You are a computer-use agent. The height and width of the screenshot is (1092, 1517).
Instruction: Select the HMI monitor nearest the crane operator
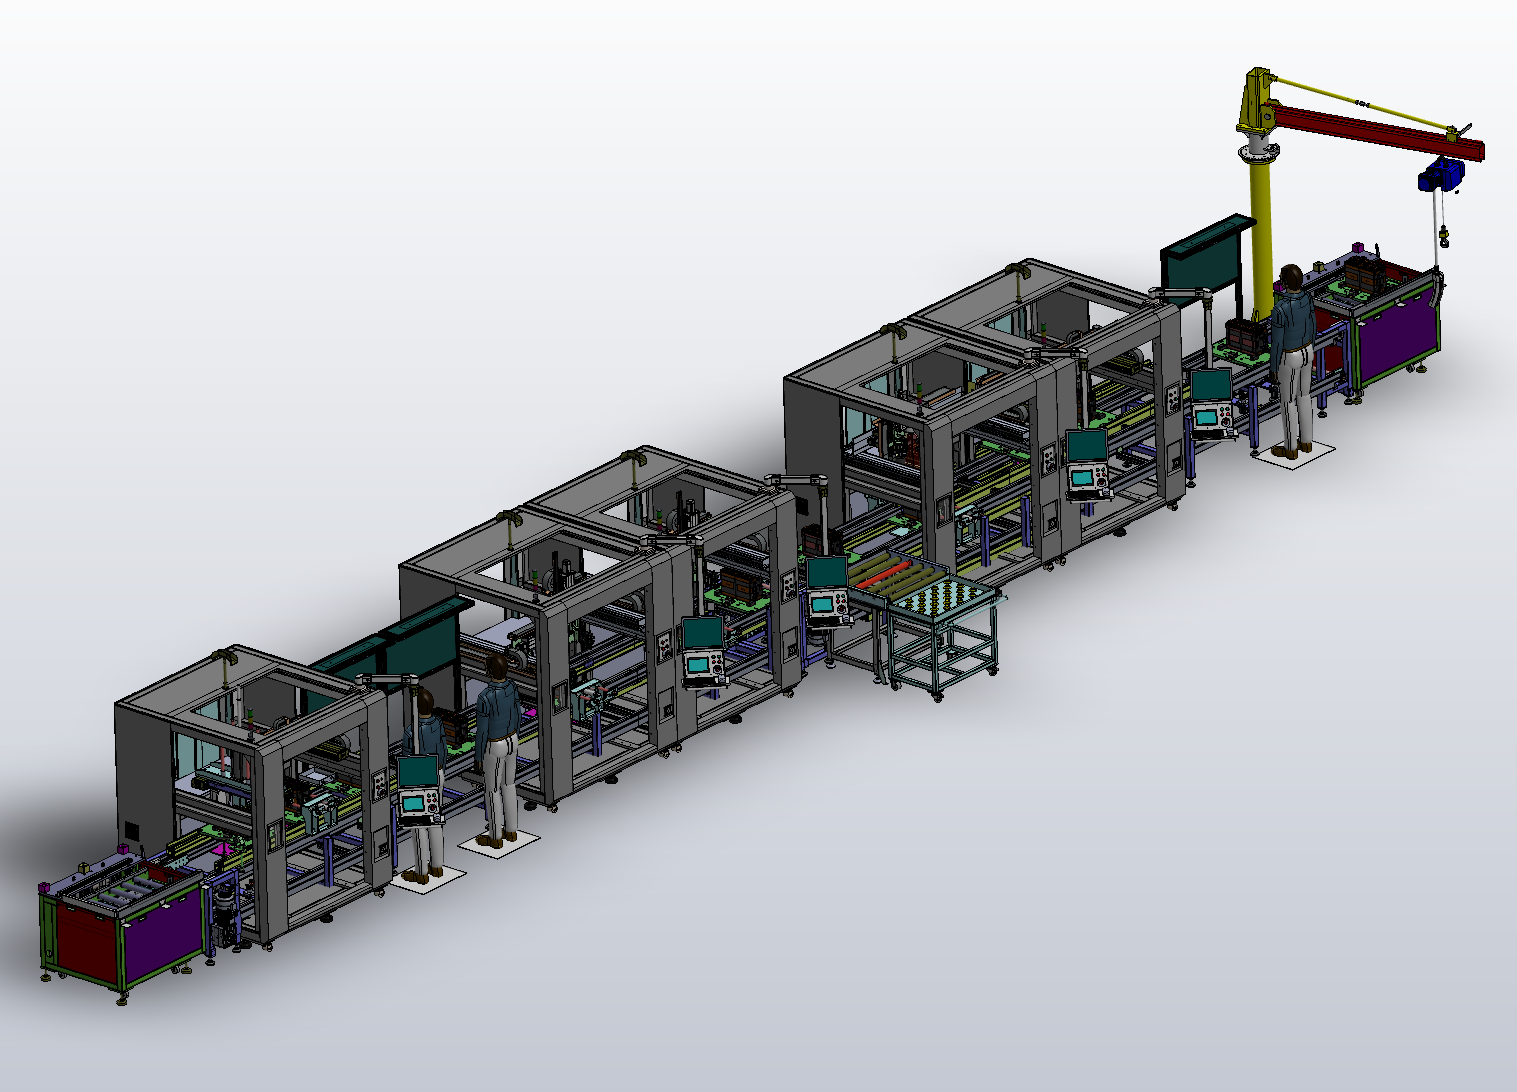coord(1212,403)
